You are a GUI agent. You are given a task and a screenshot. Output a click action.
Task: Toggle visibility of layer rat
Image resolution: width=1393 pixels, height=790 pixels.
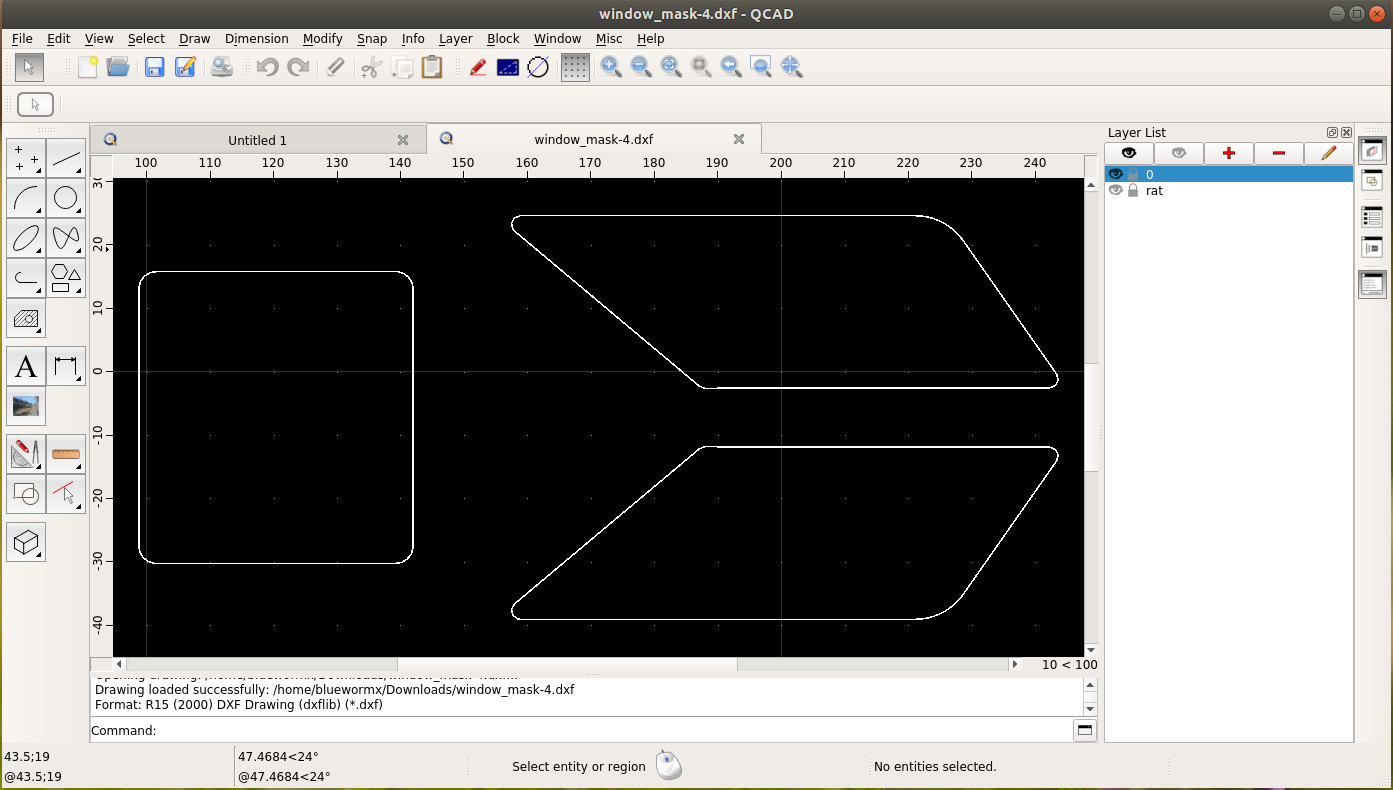coord(1116,190)
